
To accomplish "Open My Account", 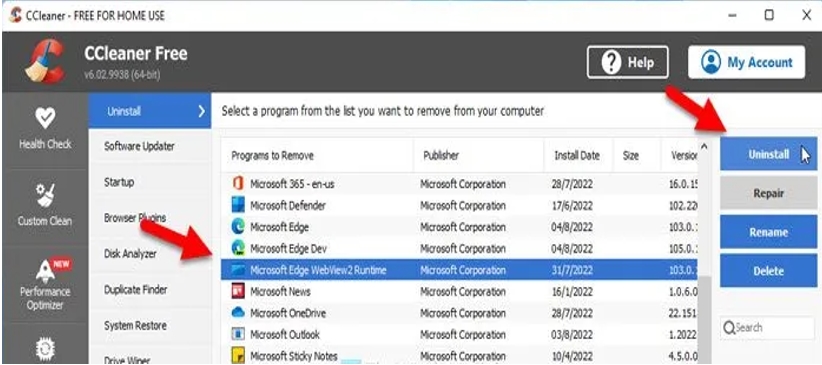I will pyautogui.click(x=747, y=62).
